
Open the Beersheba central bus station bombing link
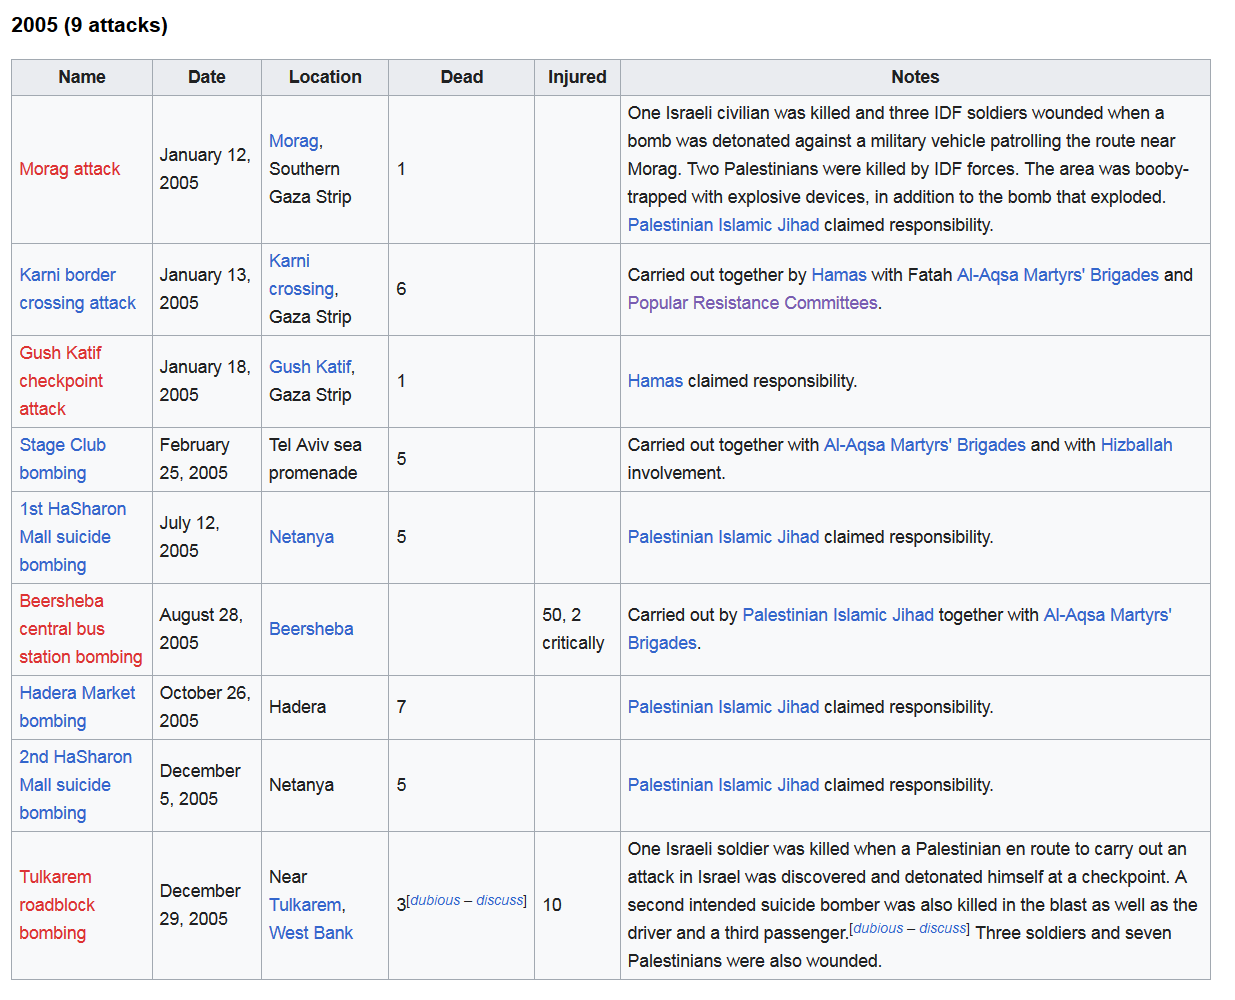(81, 629)
